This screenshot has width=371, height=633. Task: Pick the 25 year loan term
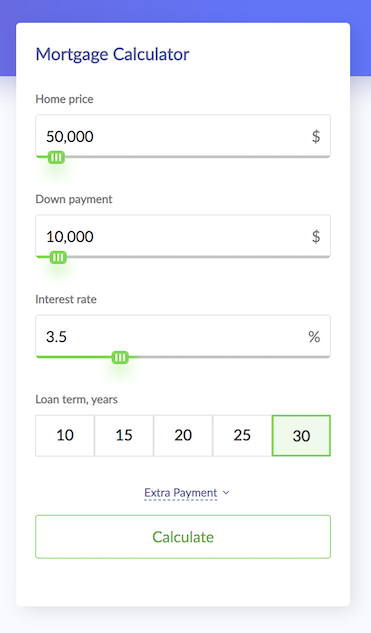(x=242, y=436)
